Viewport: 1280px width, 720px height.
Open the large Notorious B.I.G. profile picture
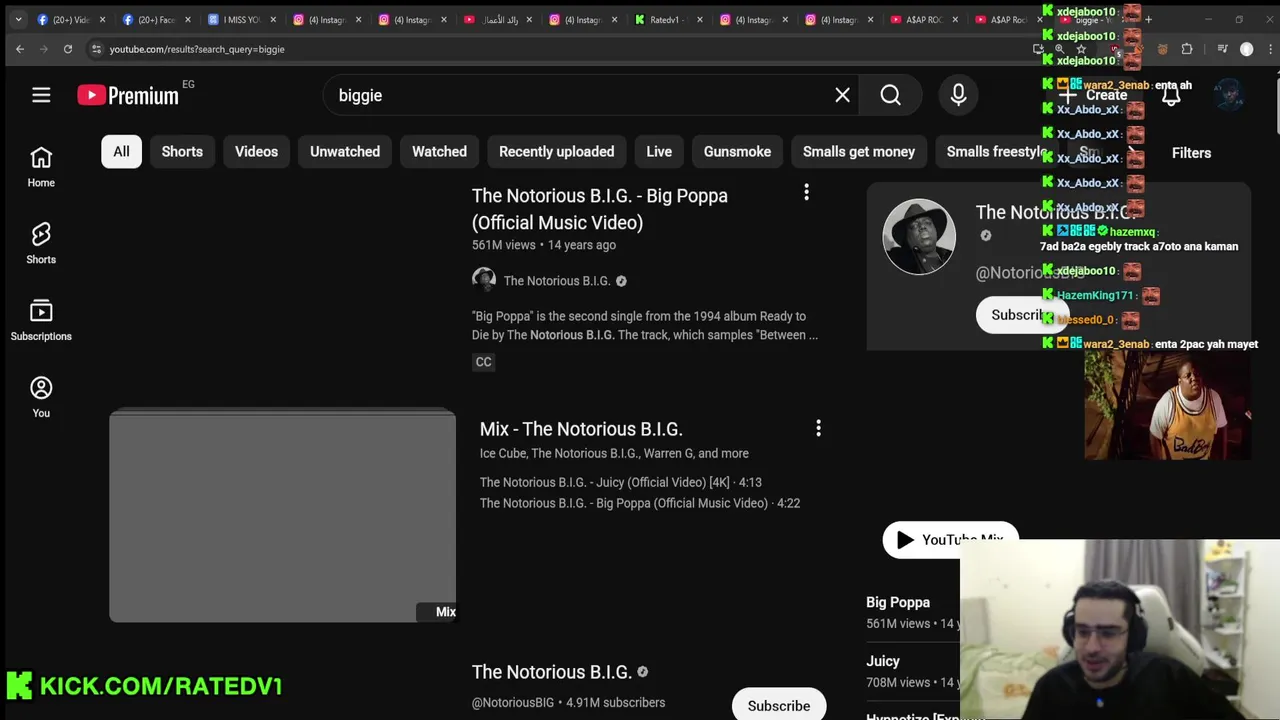[x=919, y=236]
